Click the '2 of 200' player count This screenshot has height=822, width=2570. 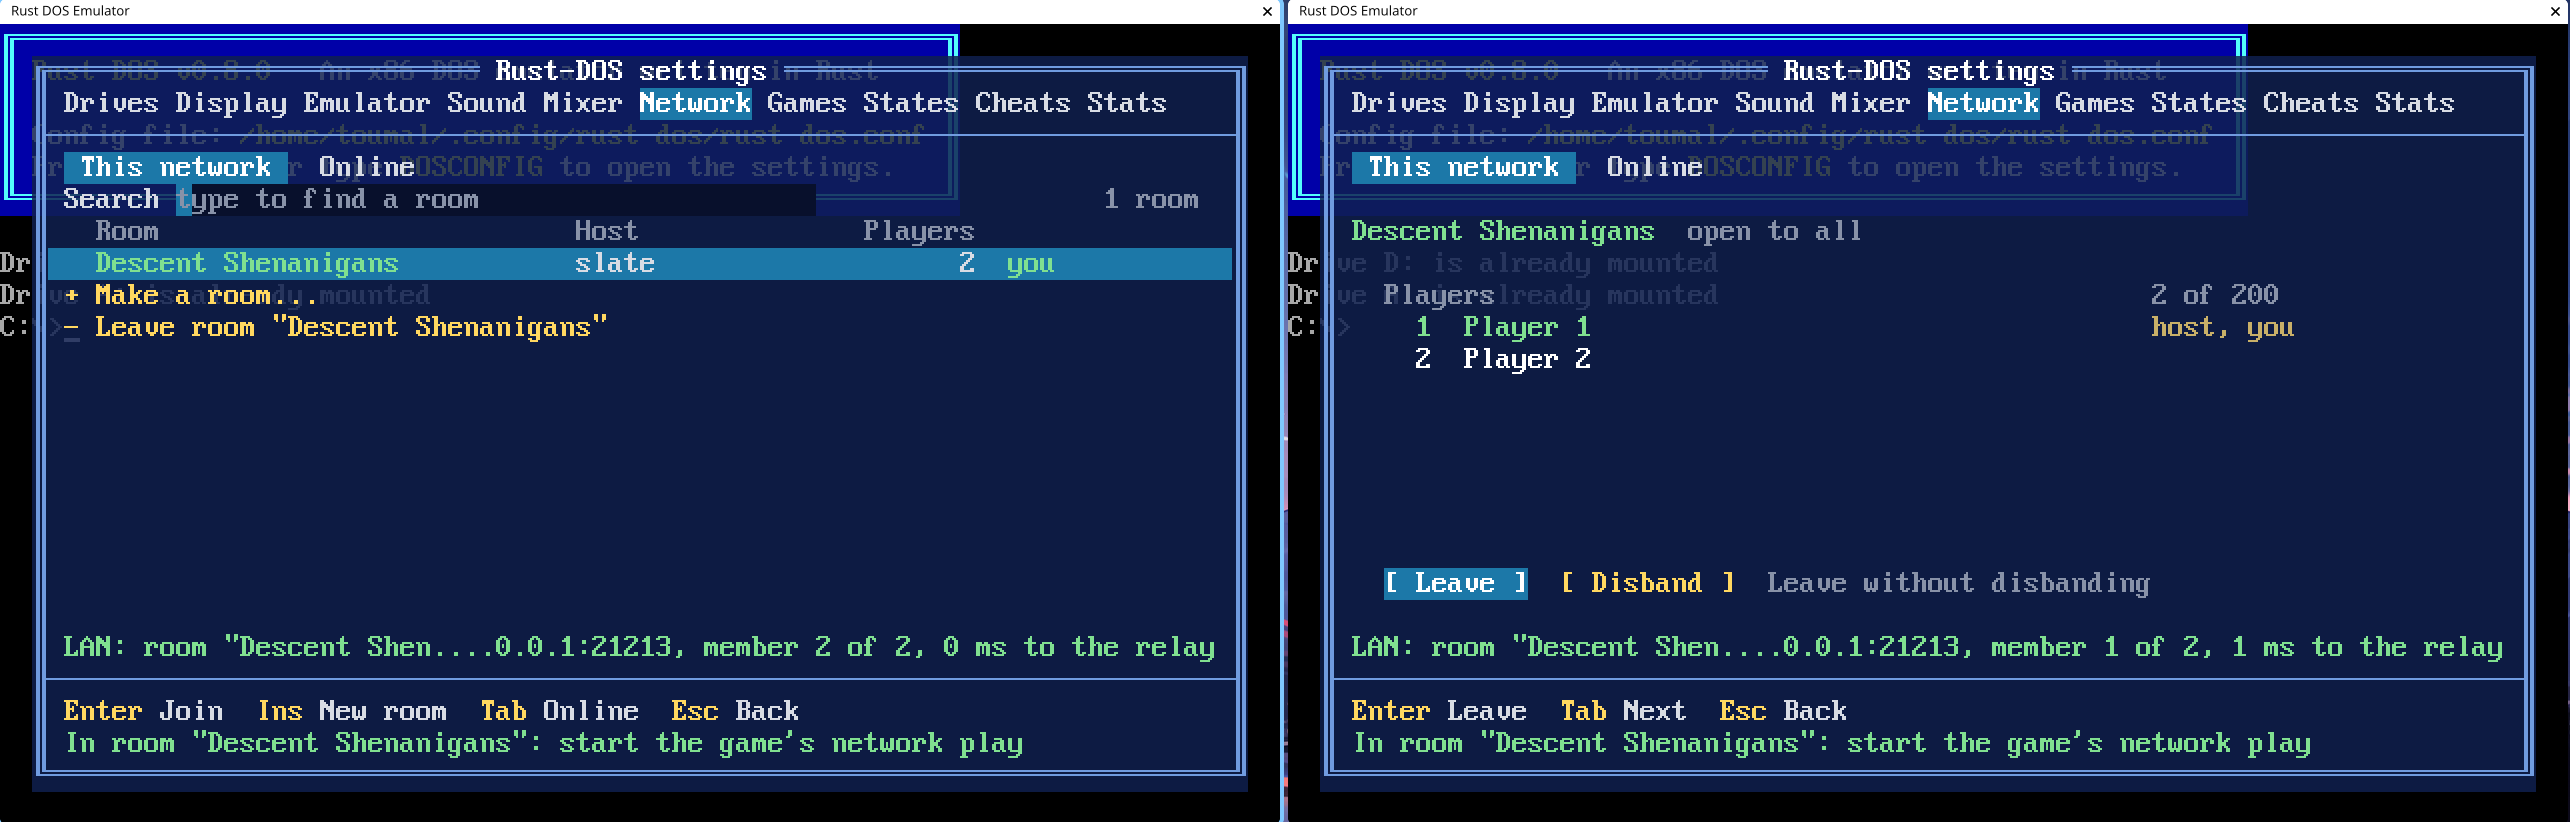[x=2215, y=295]
